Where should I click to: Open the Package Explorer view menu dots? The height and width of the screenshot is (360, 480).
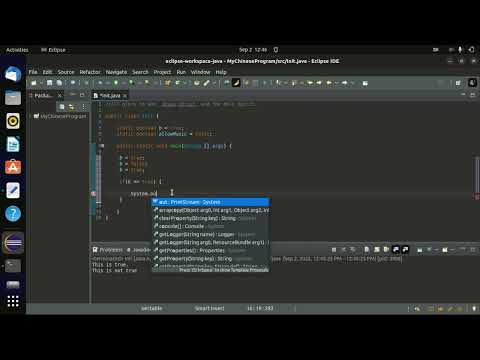83,107
